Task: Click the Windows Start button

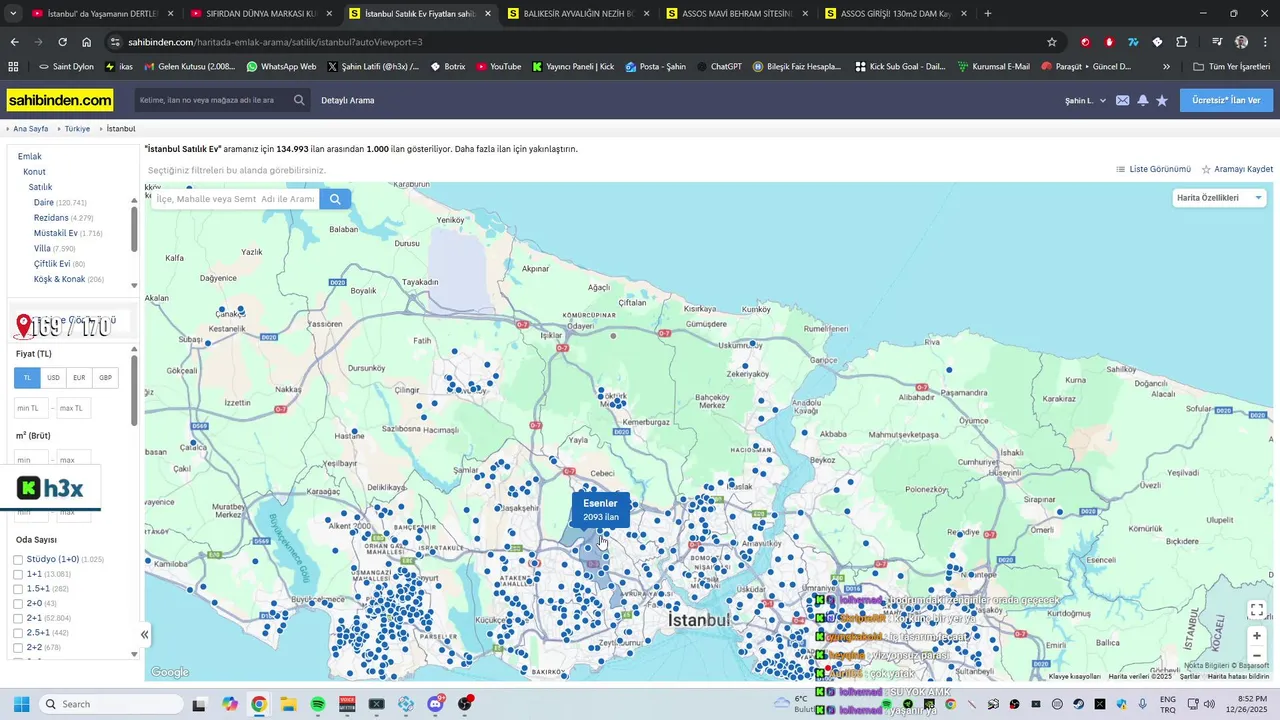Action: [x=21, y=704]
